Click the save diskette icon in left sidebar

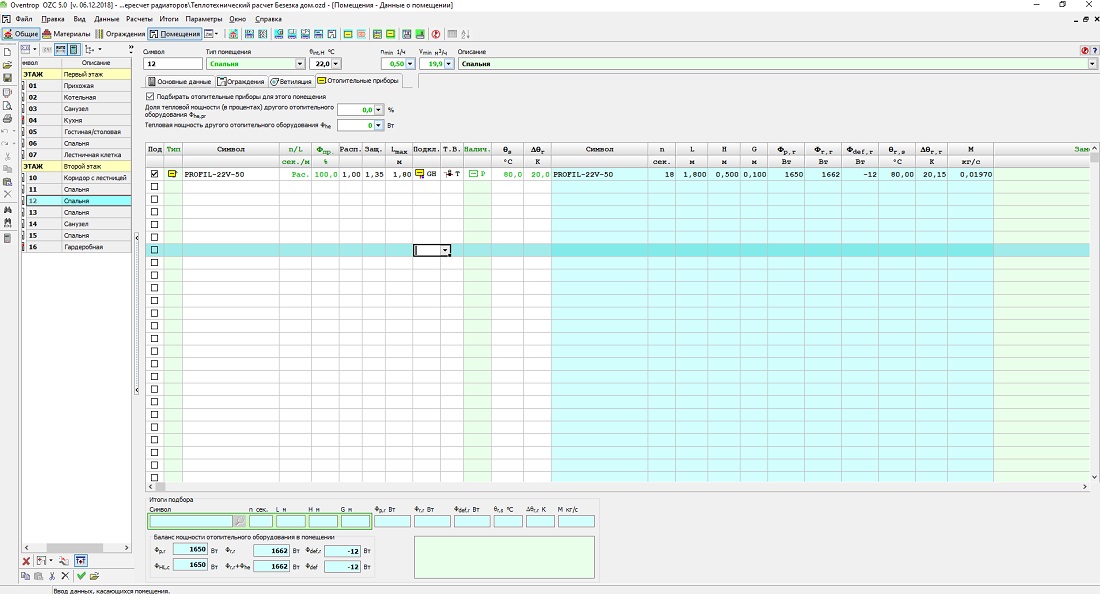tap(7, 78)
